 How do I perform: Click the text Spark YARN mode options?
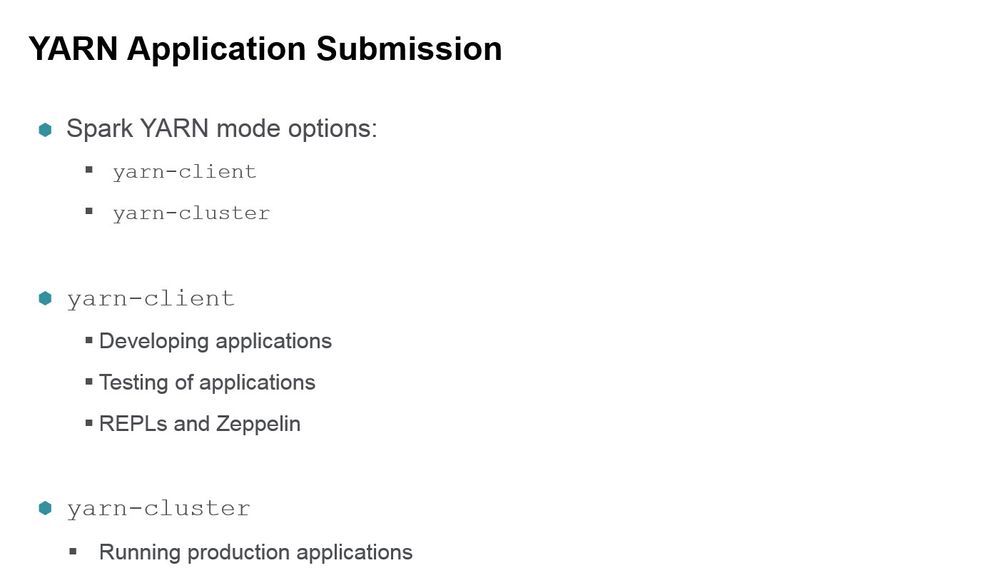pyautogui.click(x=221, y=129)
